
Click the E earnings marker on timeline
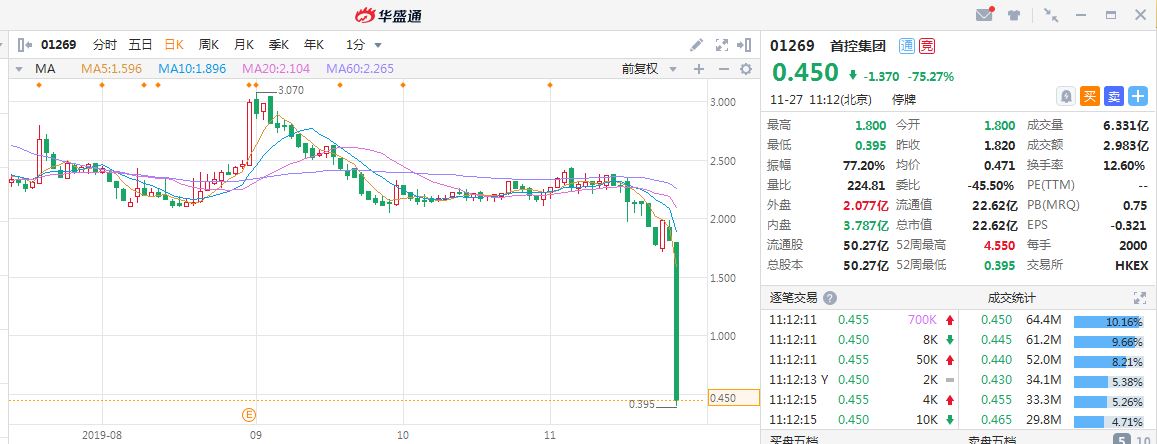pos(249,414)
